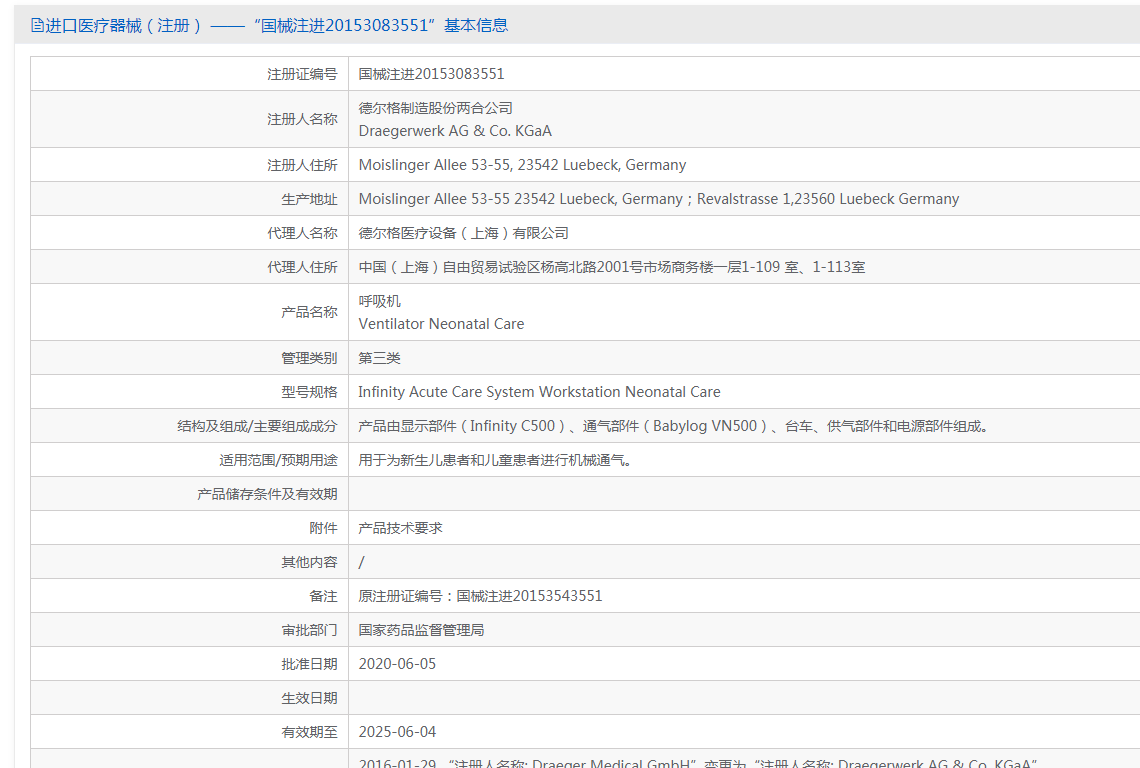Click the 审批部门 label

click(309, 631)
